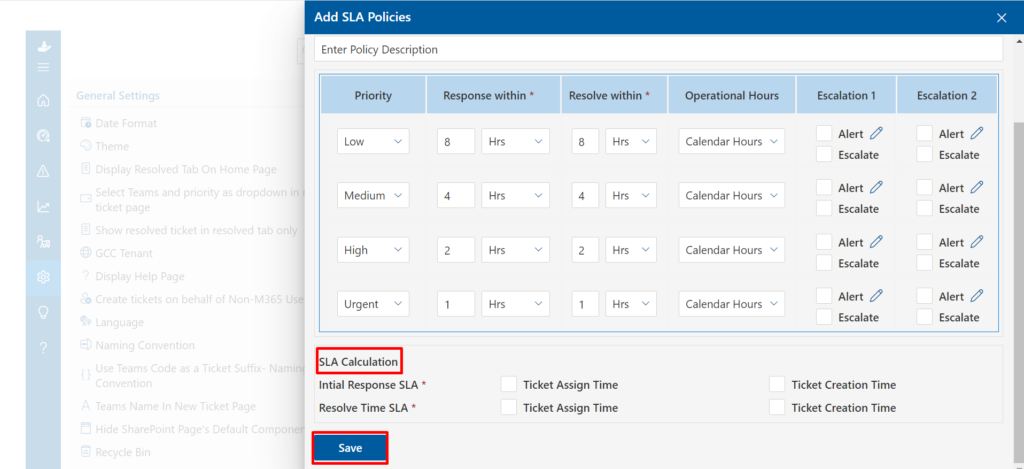
Task: Edit the Medium priority Escalation 2 alert
Action: pos(977,187)
